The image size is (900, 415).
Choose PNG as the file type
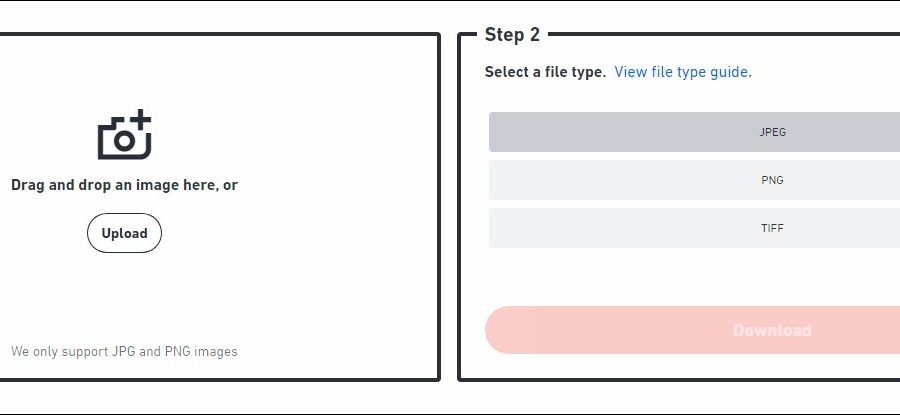[694, 180]
